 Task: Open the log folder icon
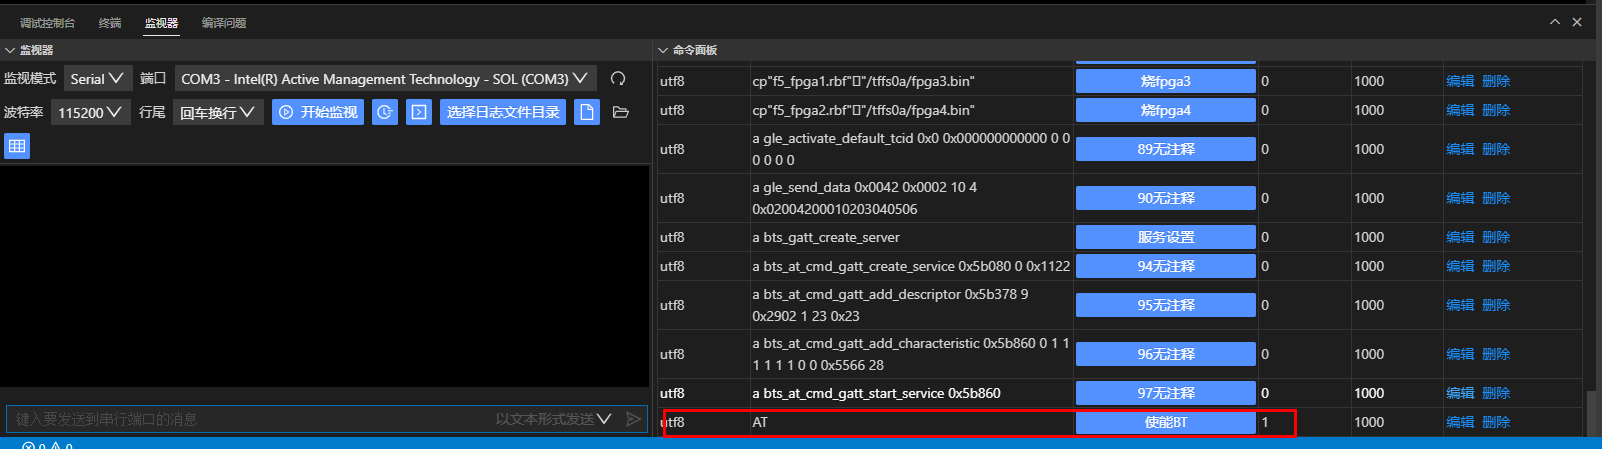pyautogui.click(x=621, y=112)
